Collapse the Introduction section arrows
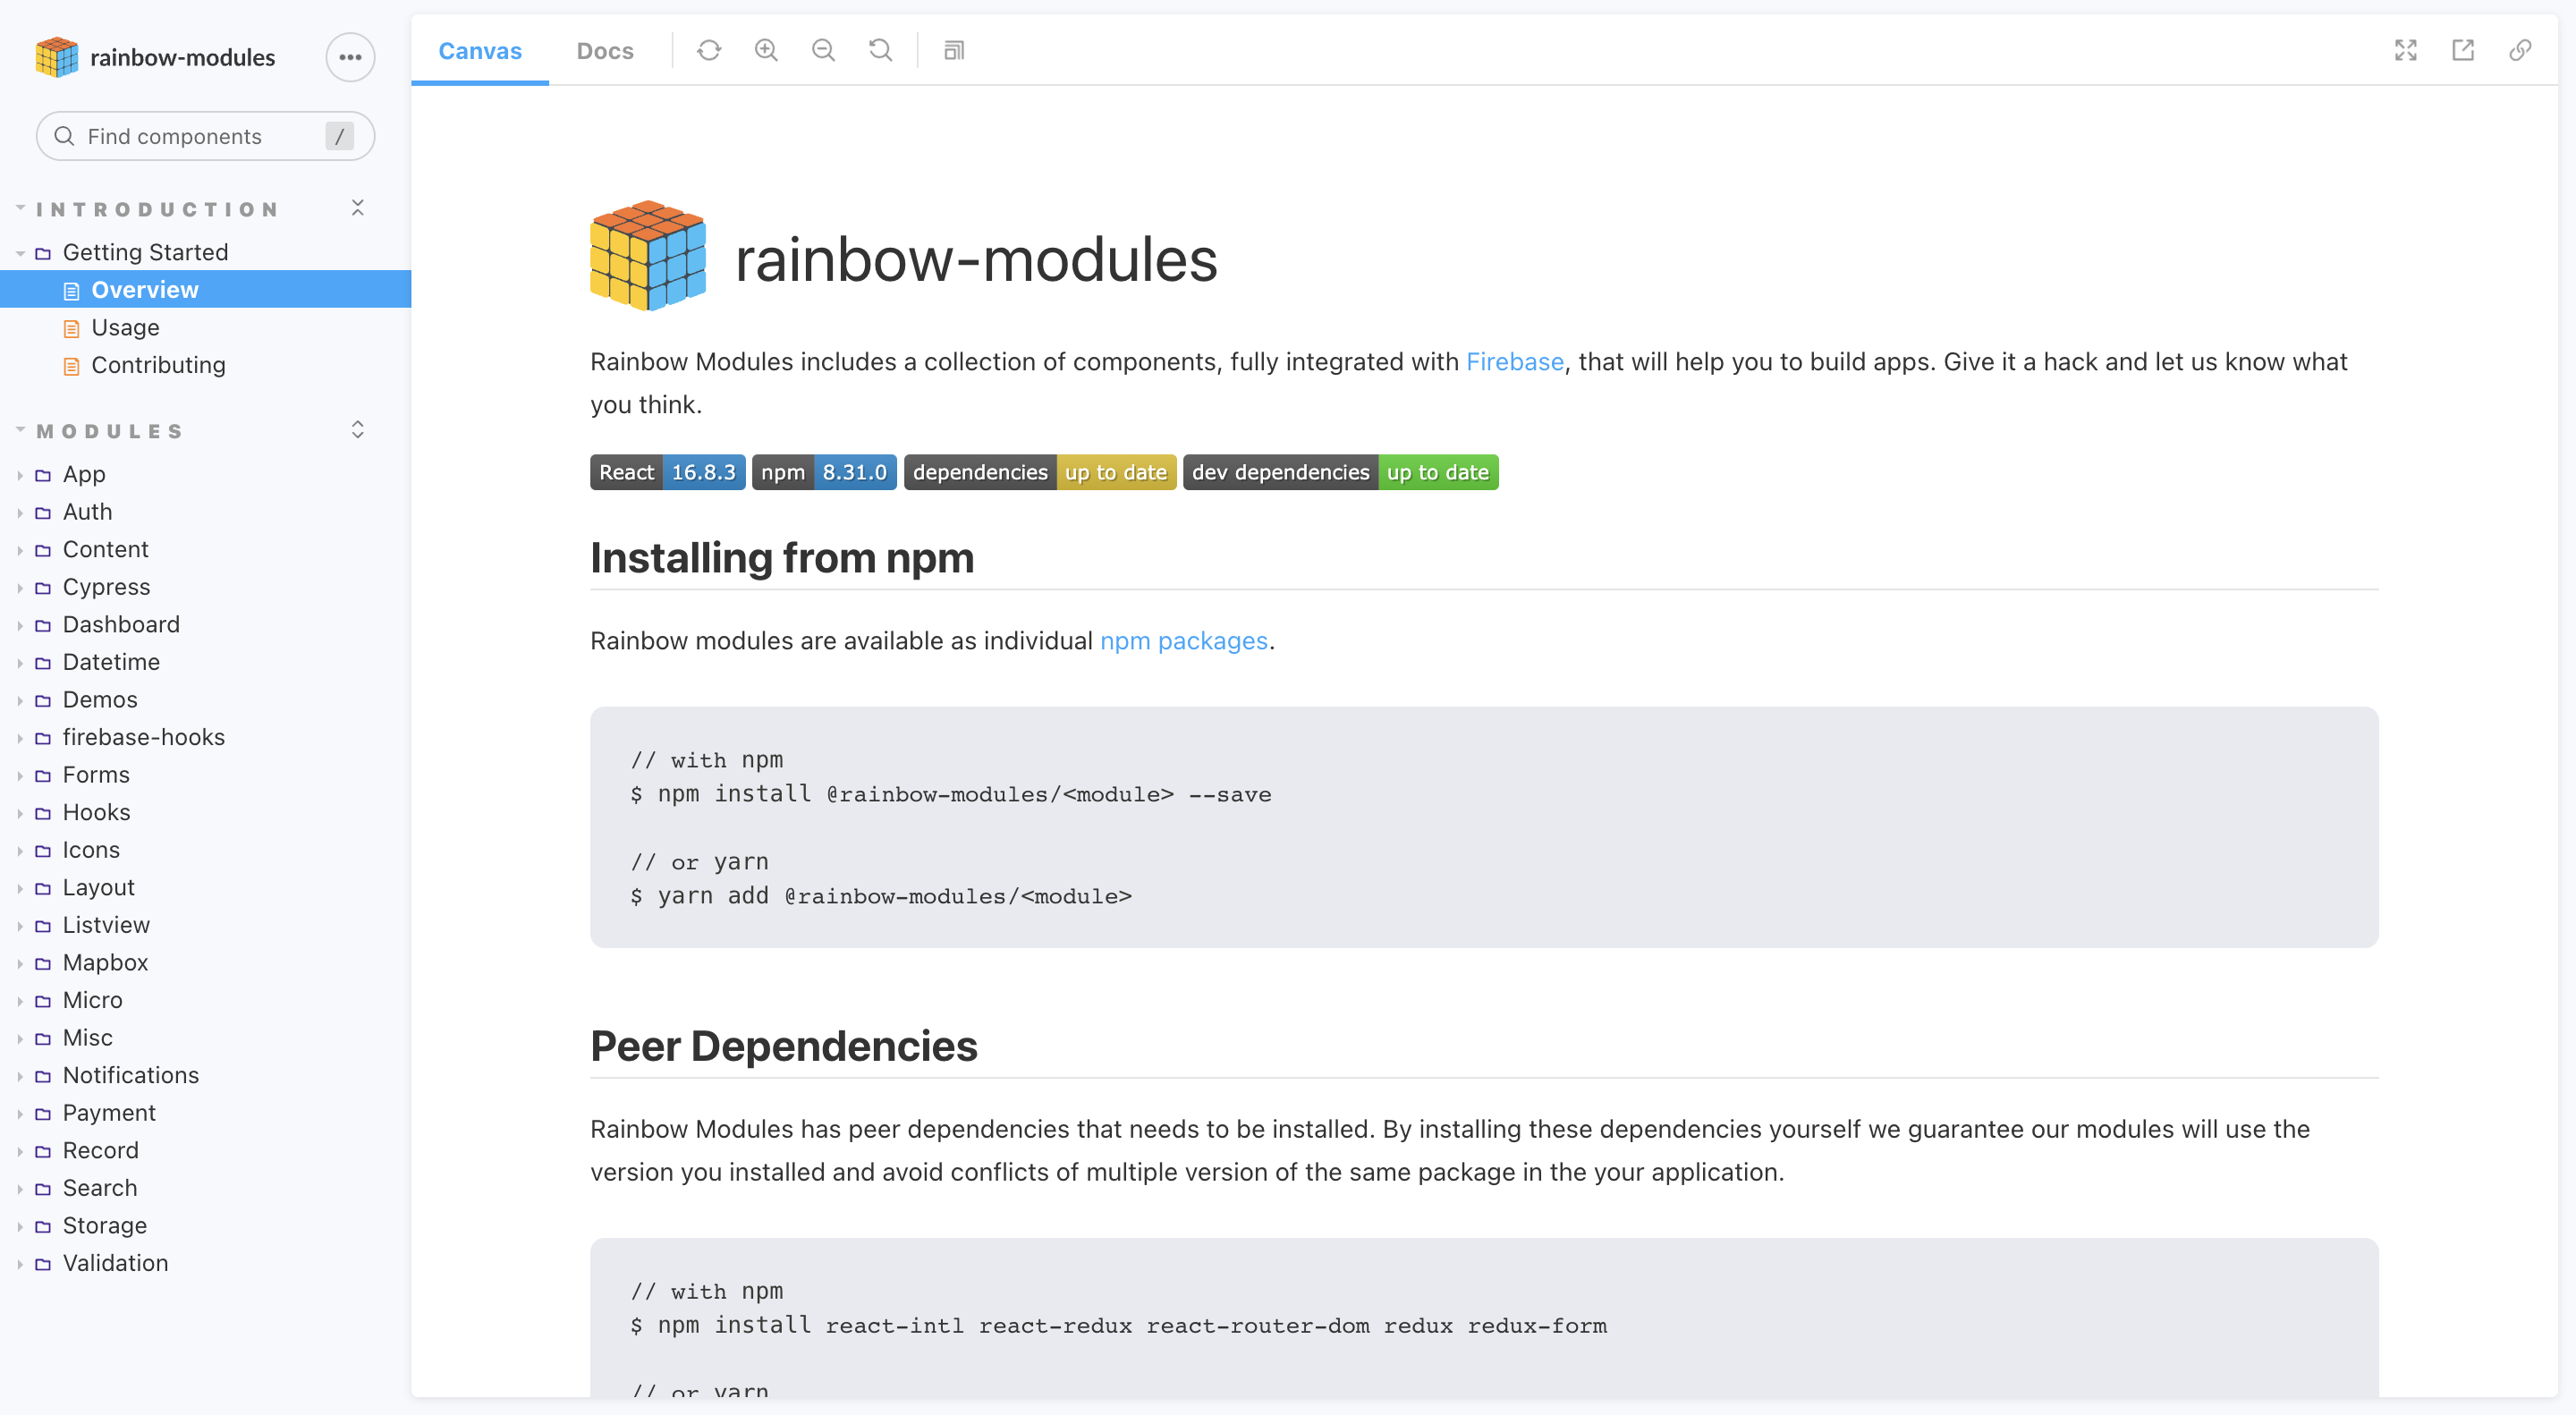Viewport: 2576px width, 1415px height. 358,208
